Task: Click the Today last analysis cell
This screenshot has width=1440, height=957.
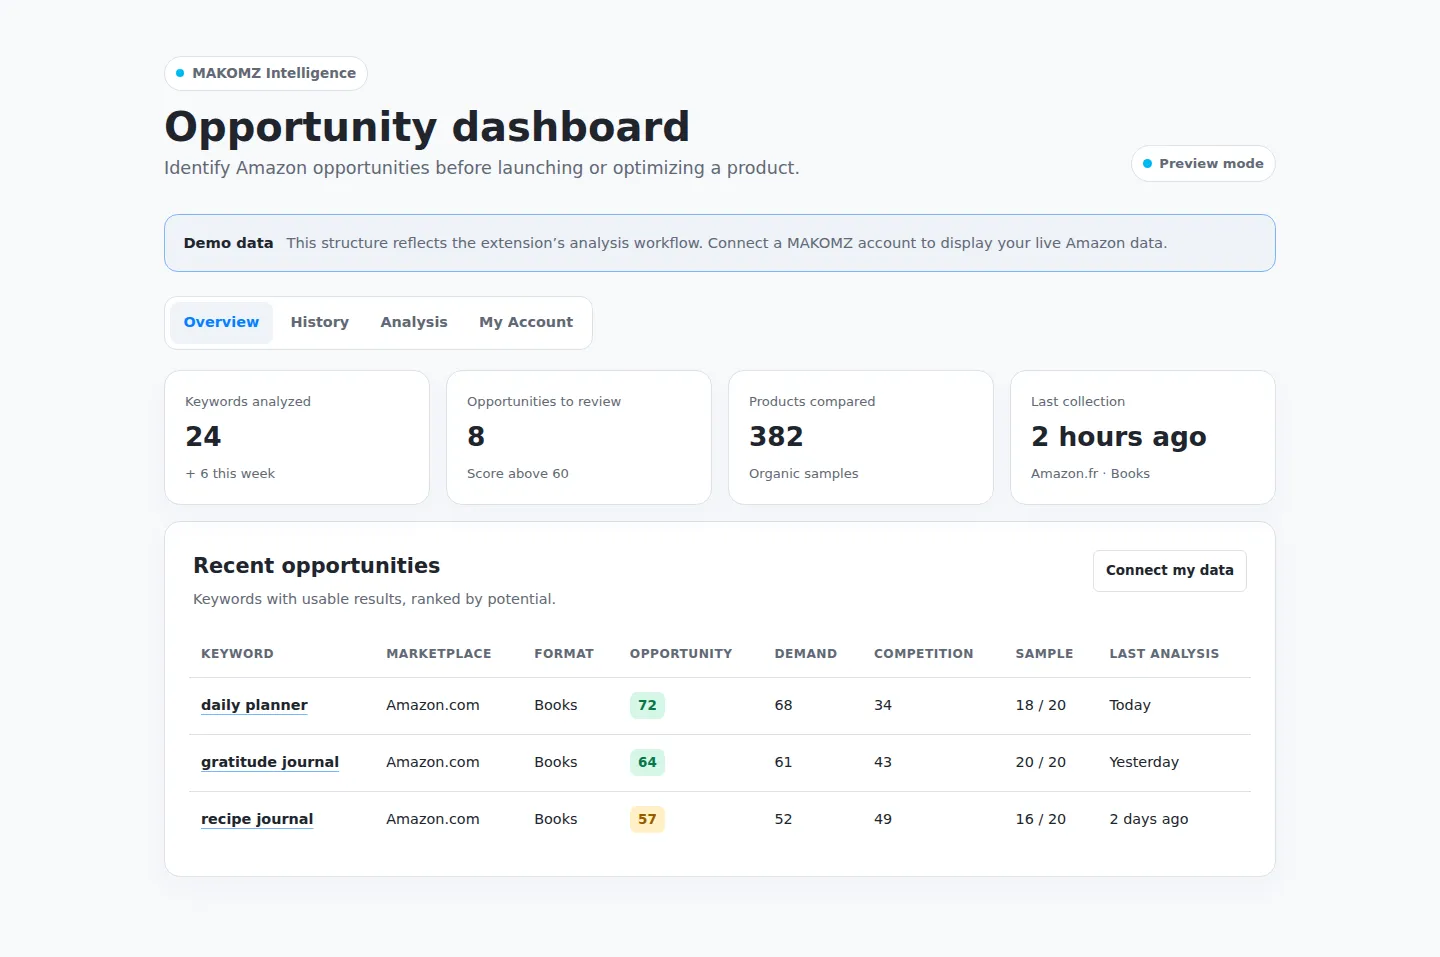Action: (1130, 705)
